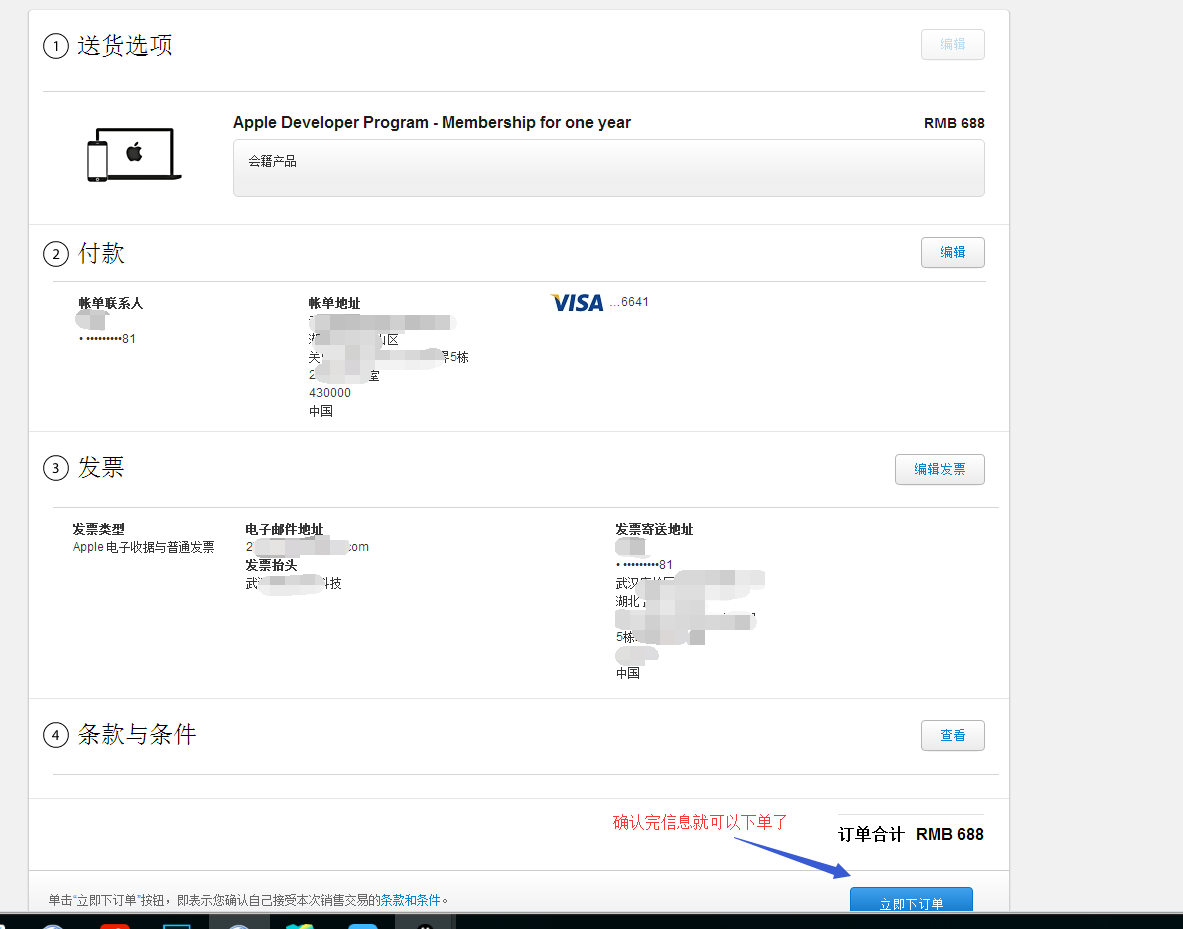The height and width of the screenshot is (929, 1183).
Task: Click the card number ending in 6641
Action: [630, 302]
